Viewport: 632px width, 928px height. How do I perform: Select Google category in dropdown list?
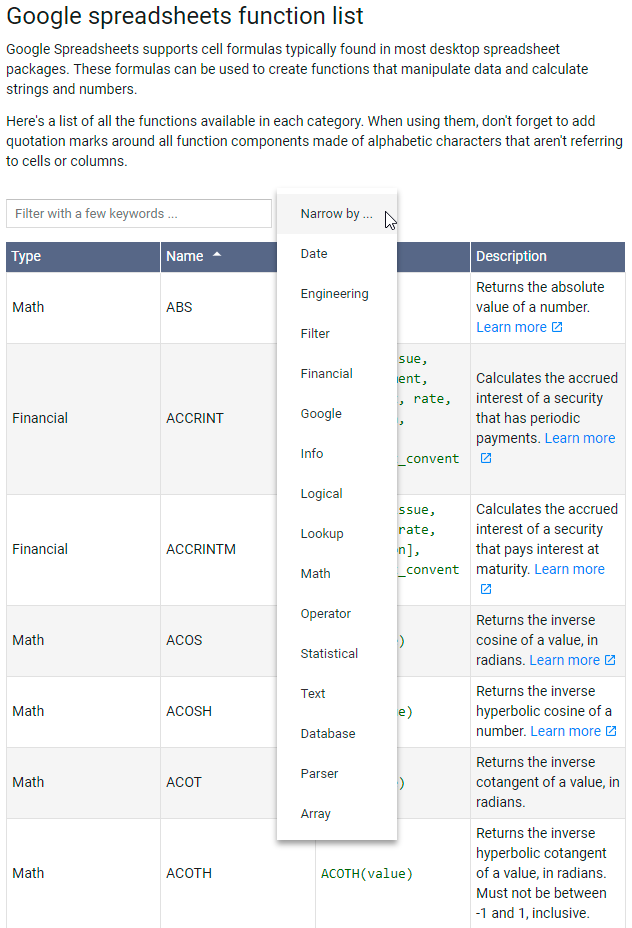pos(321,414)
